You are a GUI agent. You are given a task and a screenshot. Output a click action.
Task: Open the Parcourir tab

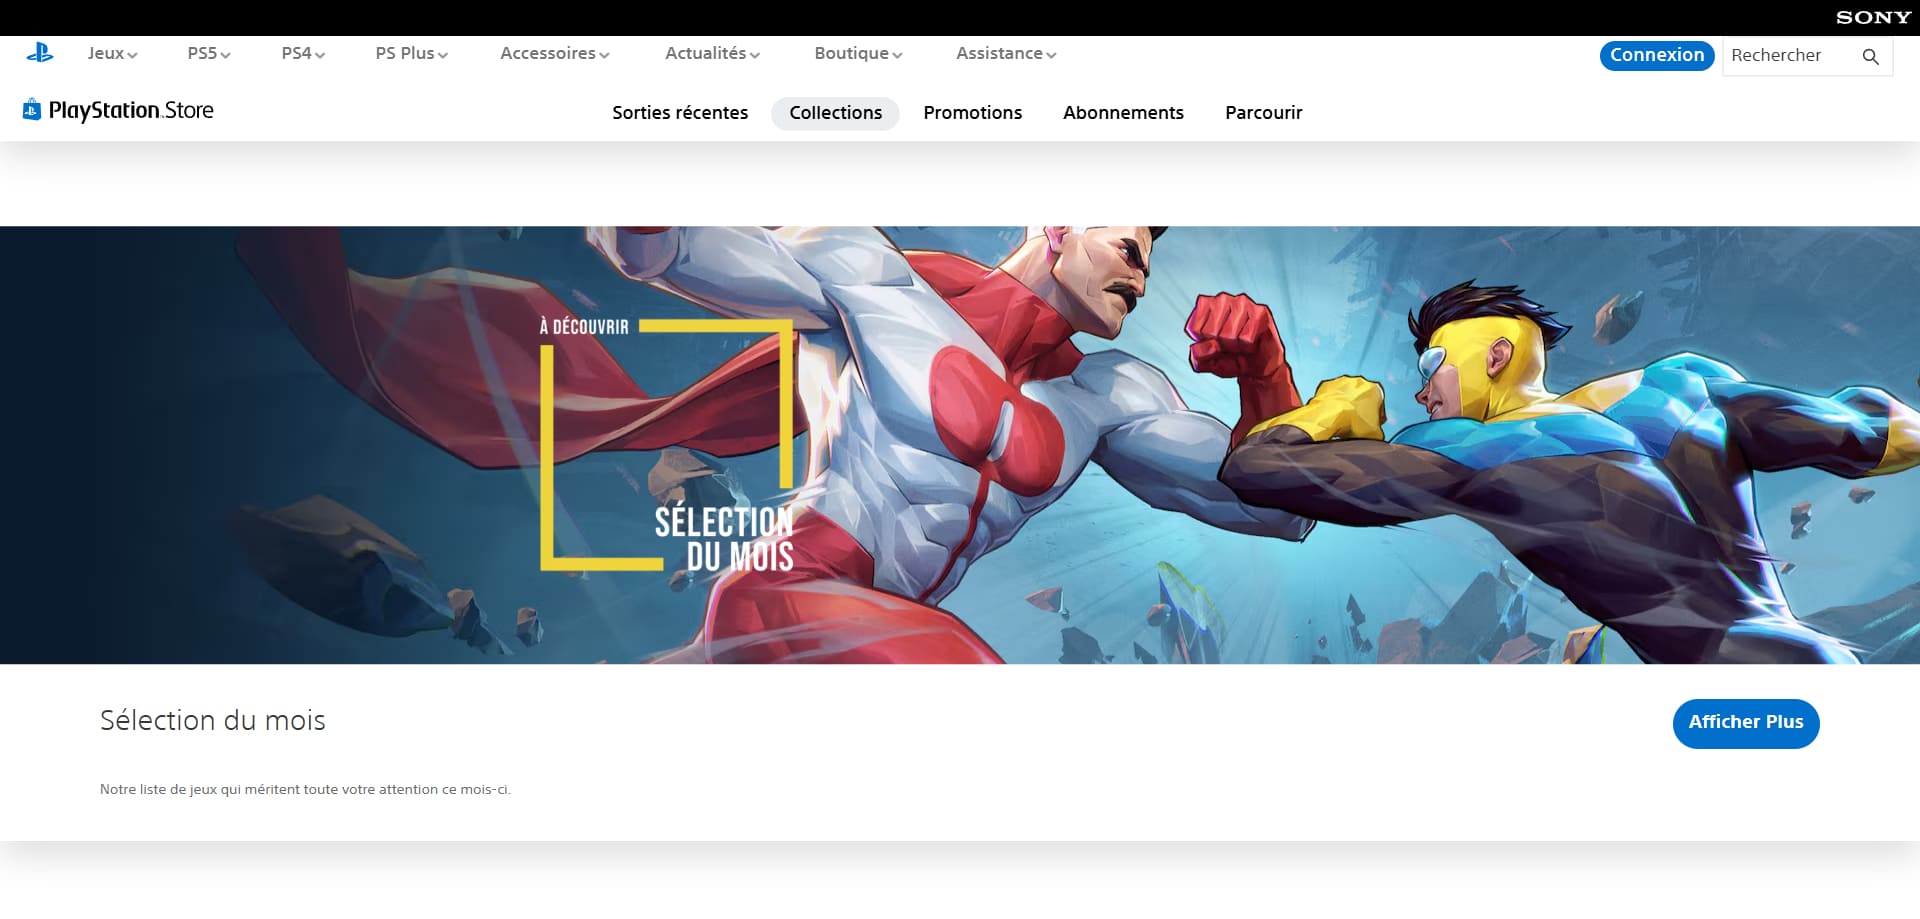click(1264, 113)
